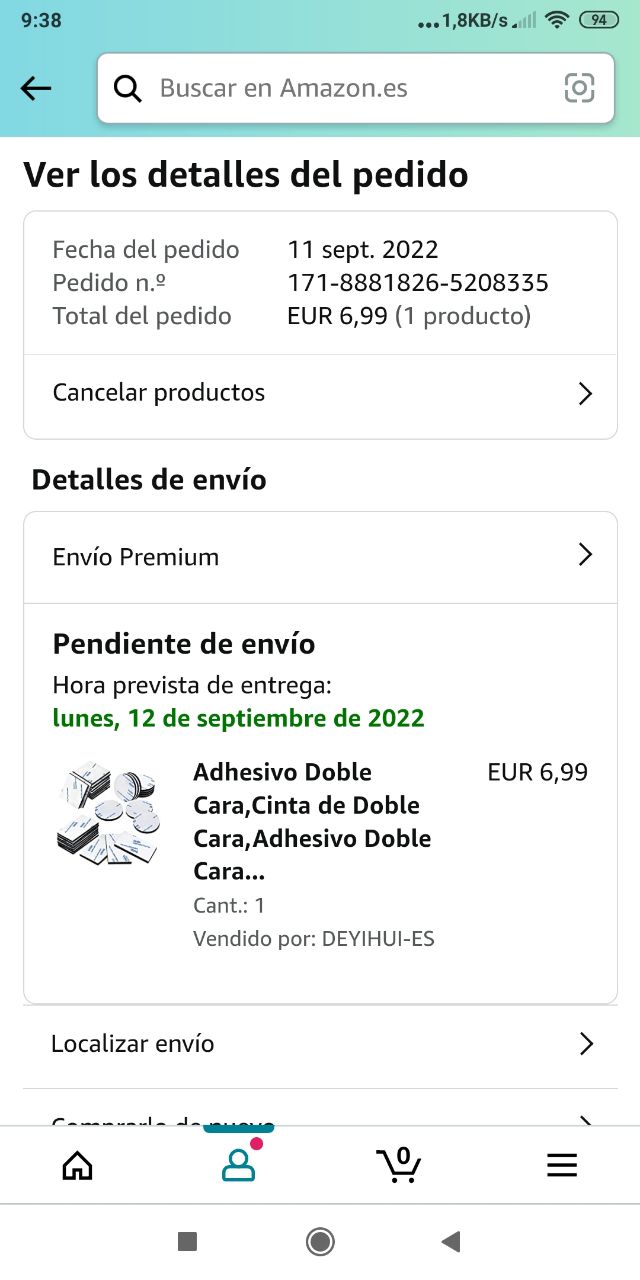Open the hamburger menu icon
640x1280 pixels.
[x=562, y=1165]
